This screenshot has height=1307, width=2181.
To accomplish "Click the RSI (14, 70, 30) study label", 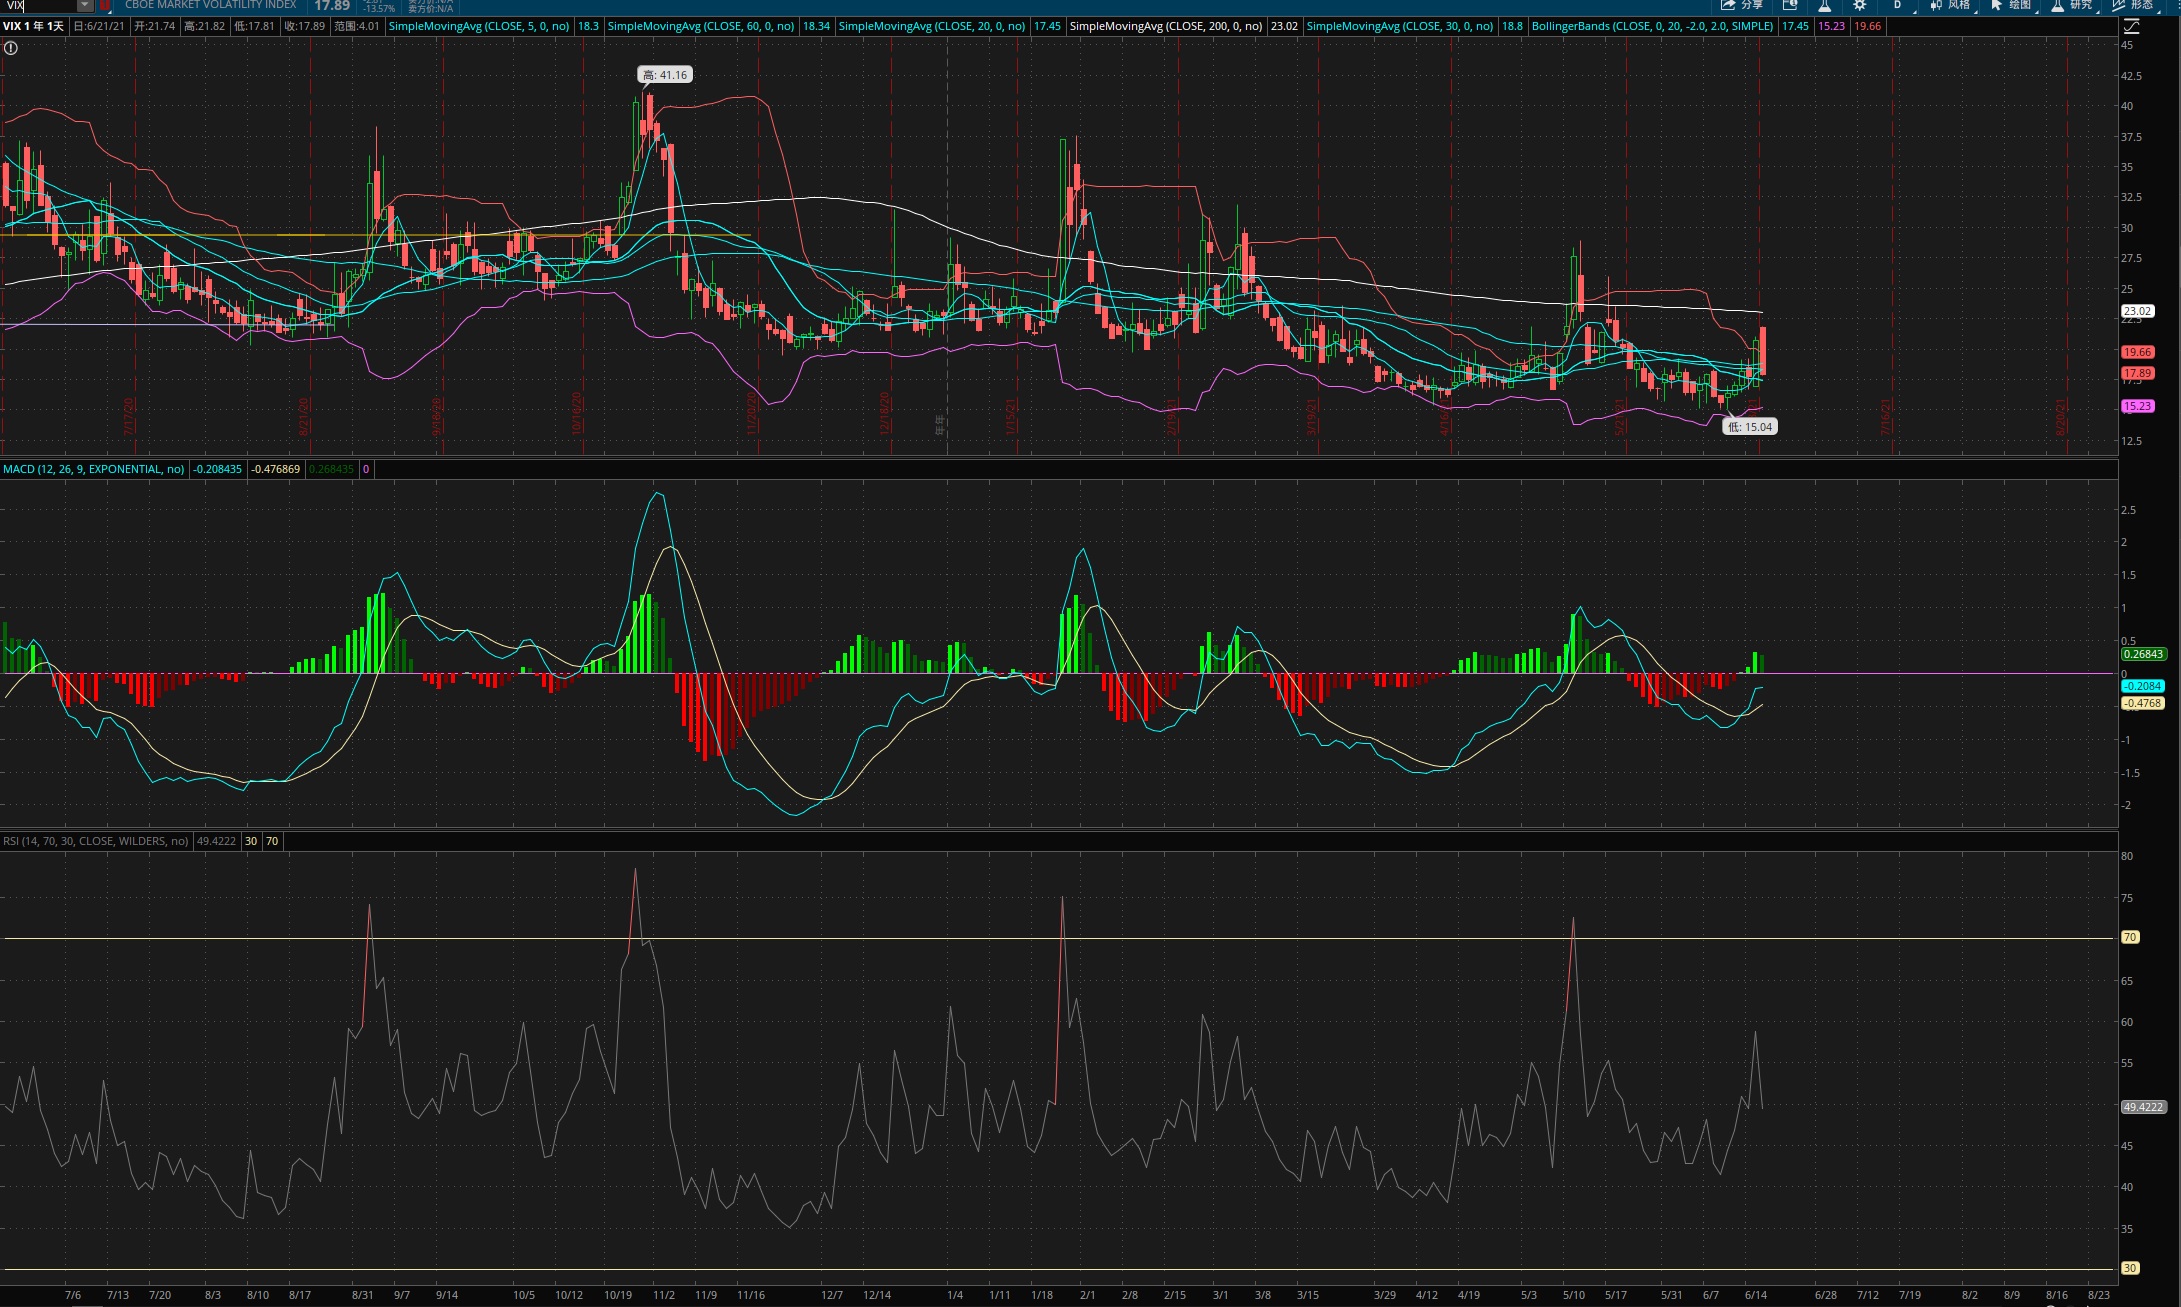I will click(x=95, y=841).
